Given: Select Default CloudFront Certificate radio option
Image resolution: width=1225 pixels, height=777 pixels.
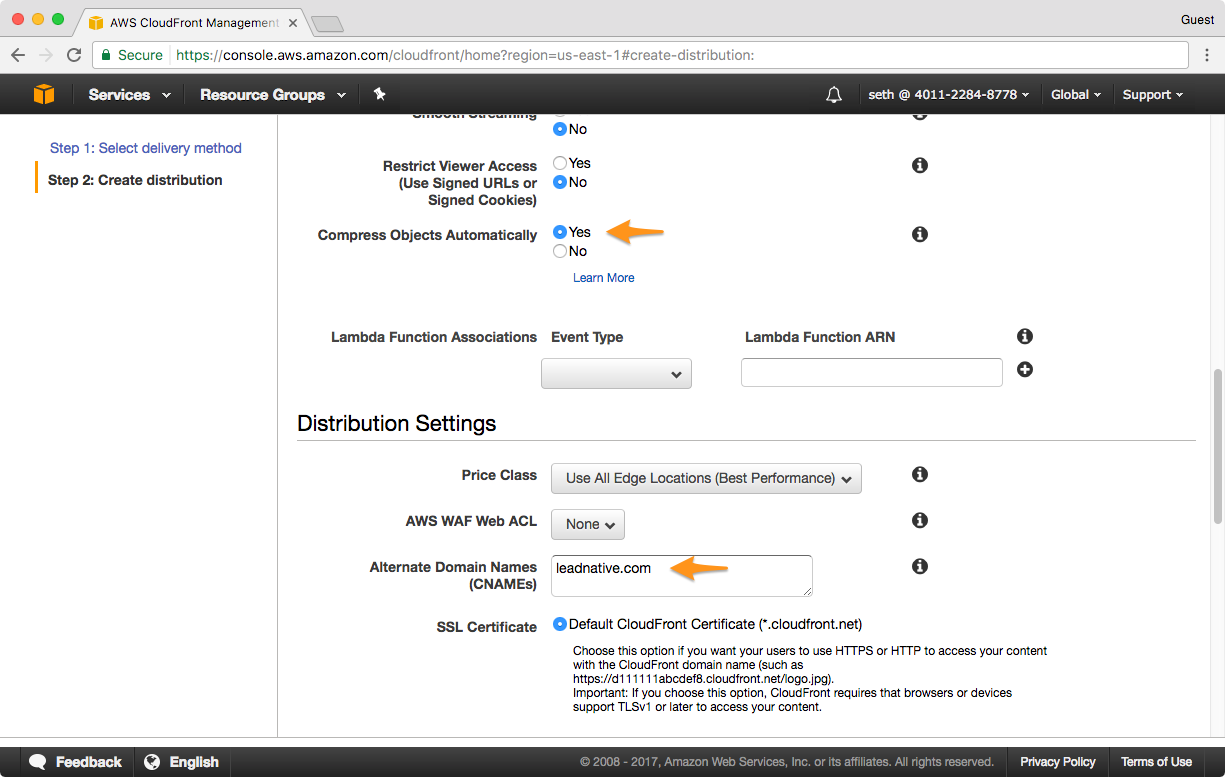Looking at the screenshot, I should [560, 624].
